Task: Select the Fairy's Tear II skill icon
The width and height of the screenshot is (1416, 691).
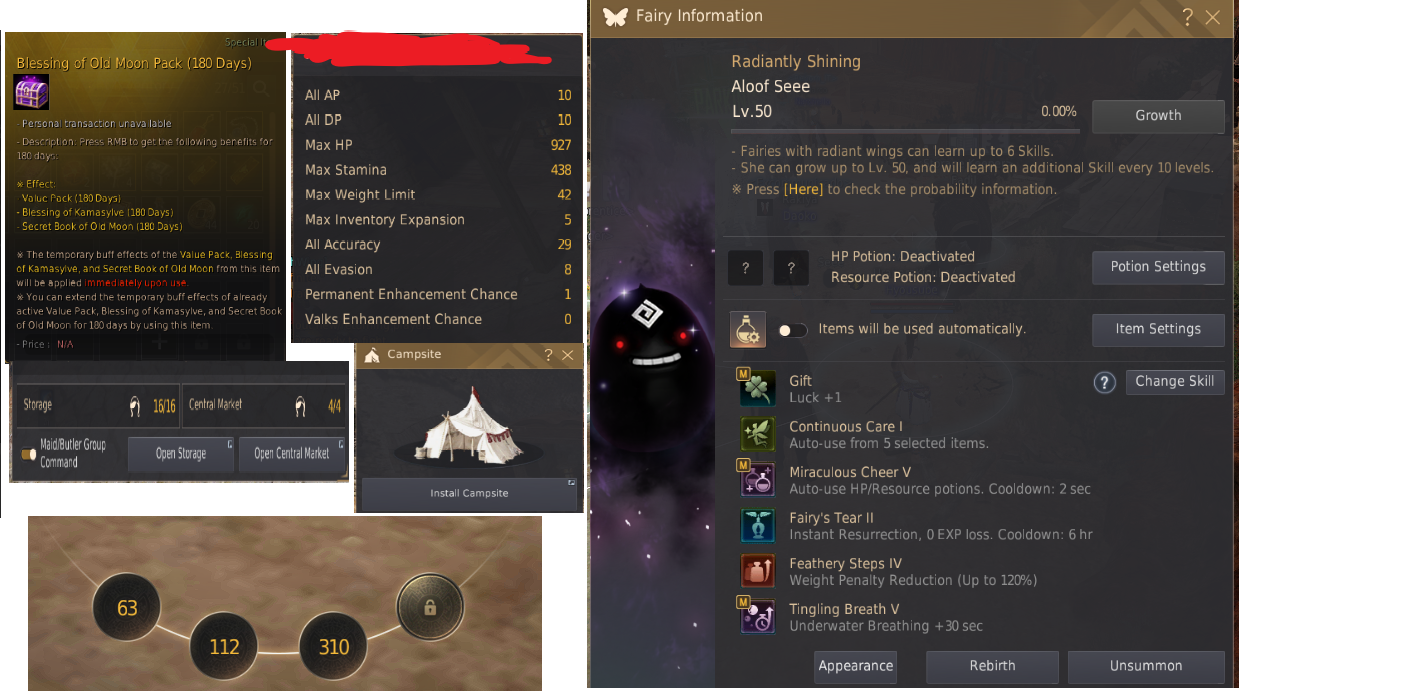Action: [758, 525]
